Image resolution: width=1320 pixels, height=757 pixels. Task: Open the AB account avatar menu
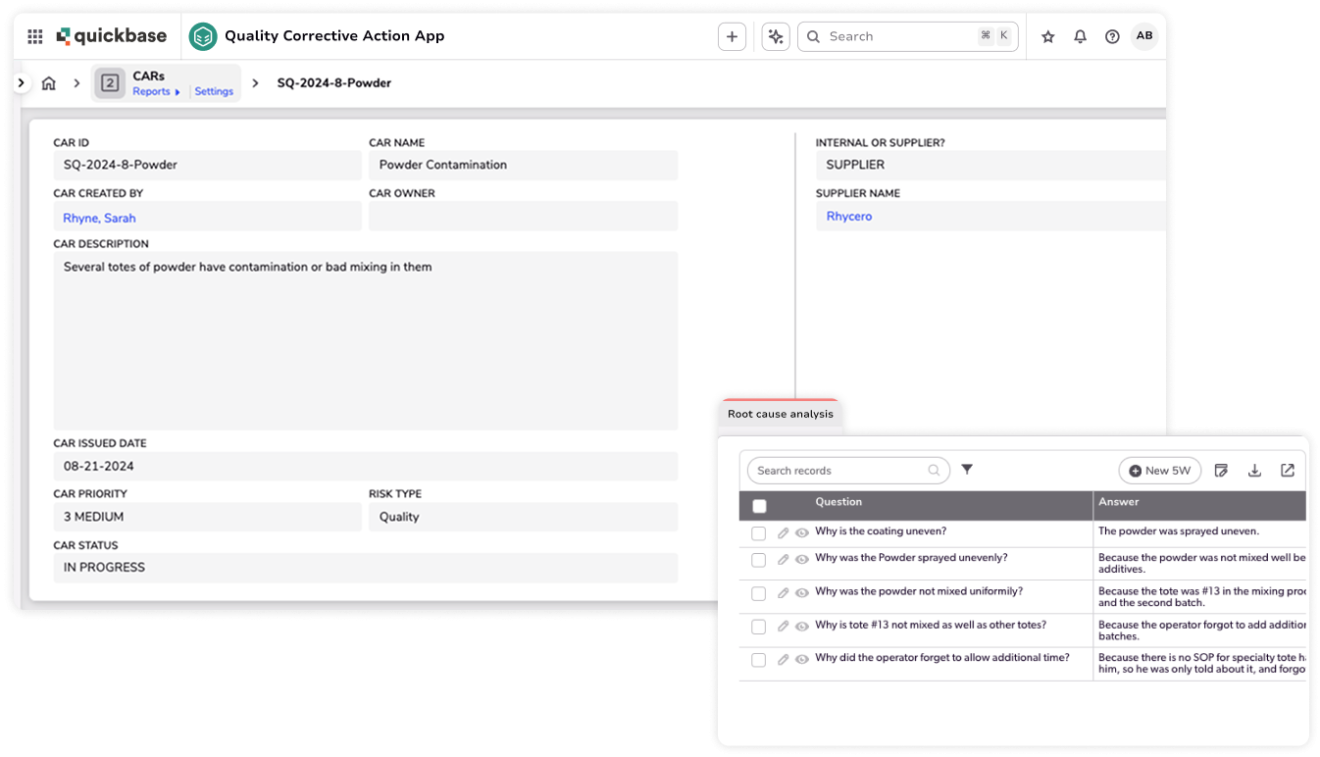(1144, 36)
